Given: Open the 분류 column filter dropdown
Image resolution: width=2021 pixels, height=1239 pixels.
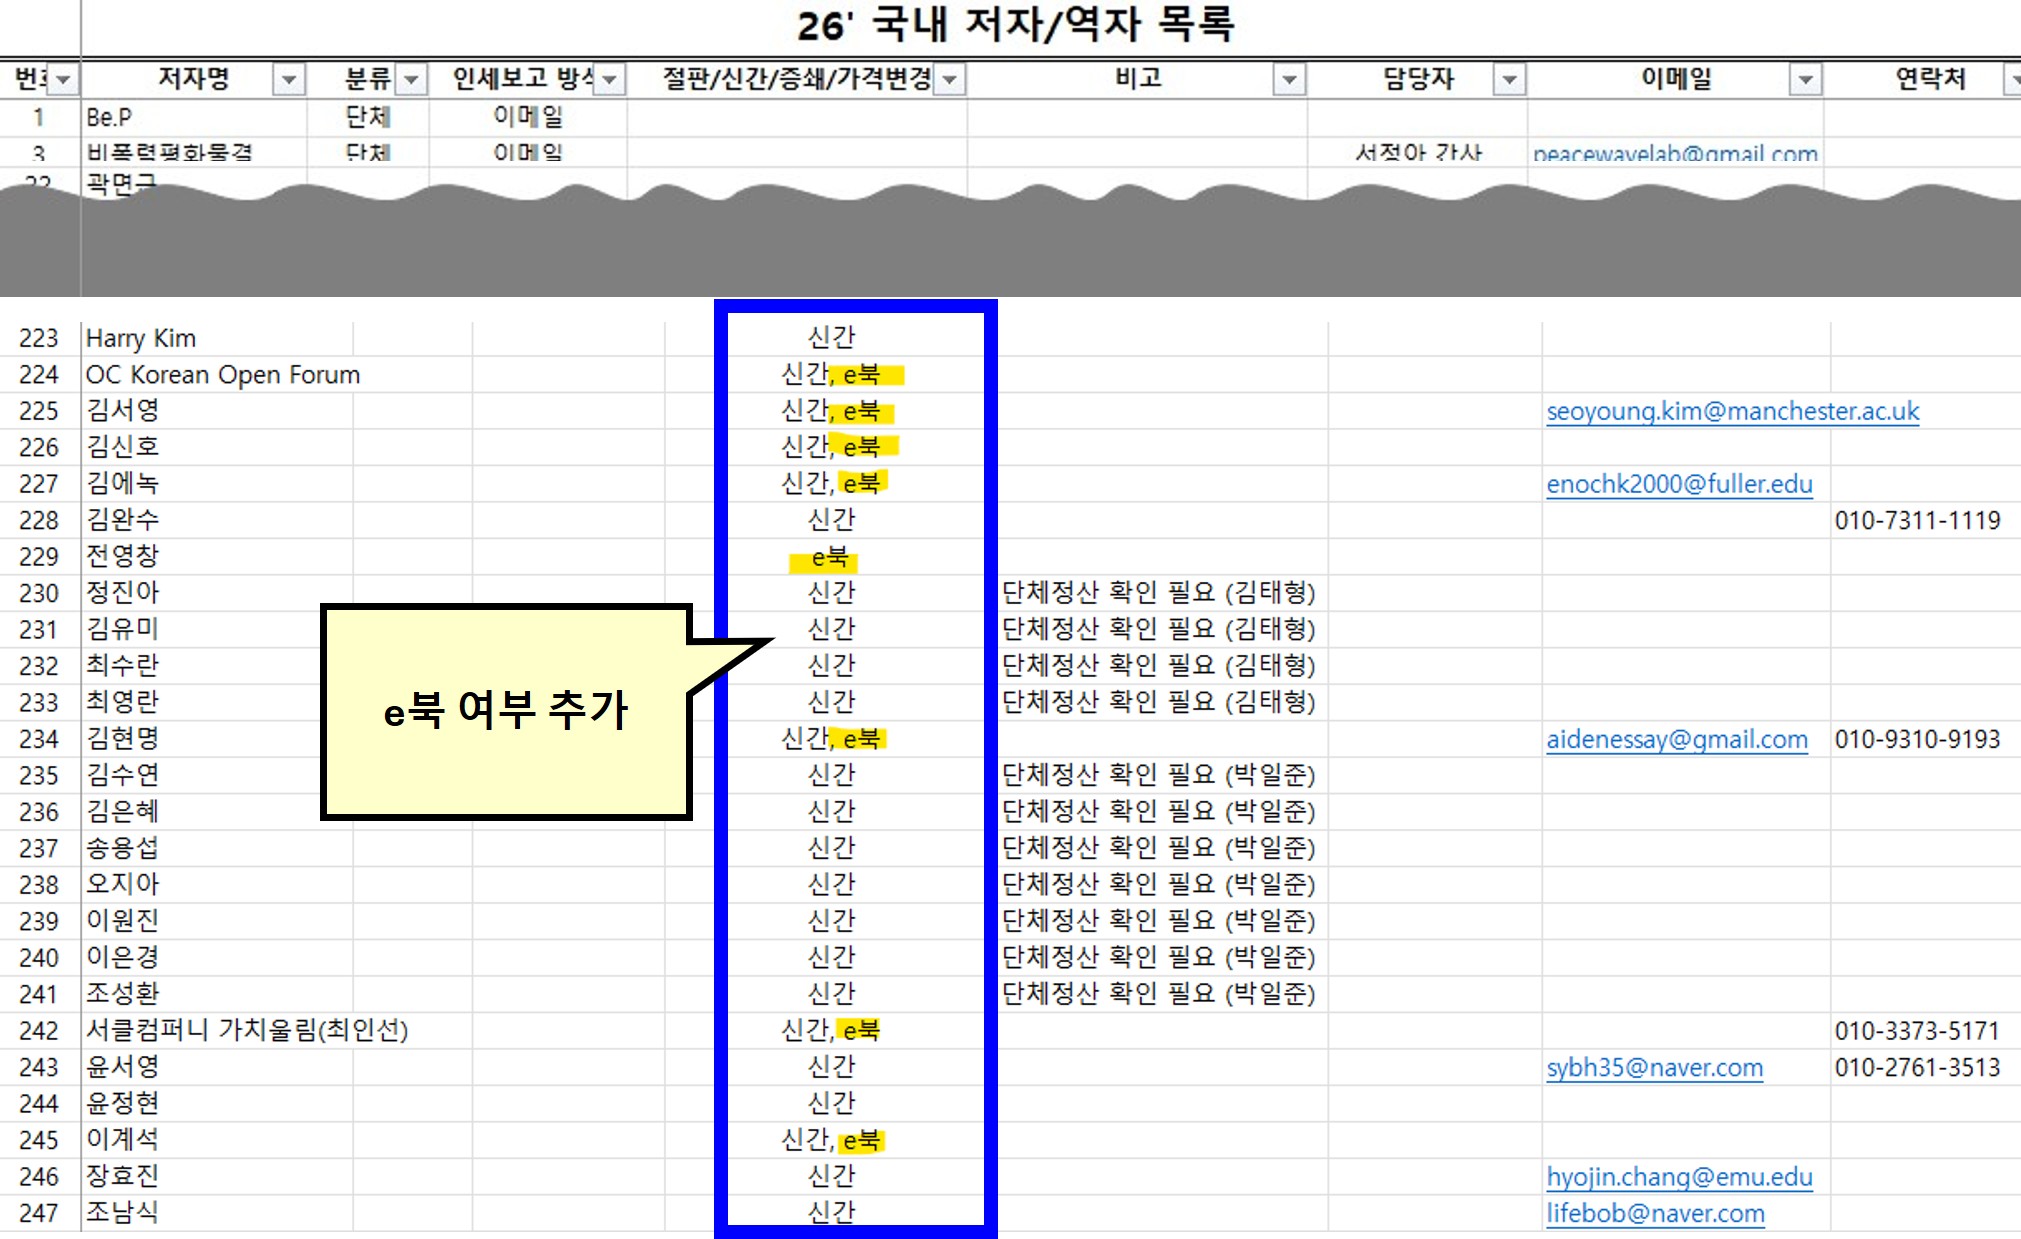Looking at the screenshot, I should [x=411, y=79].
